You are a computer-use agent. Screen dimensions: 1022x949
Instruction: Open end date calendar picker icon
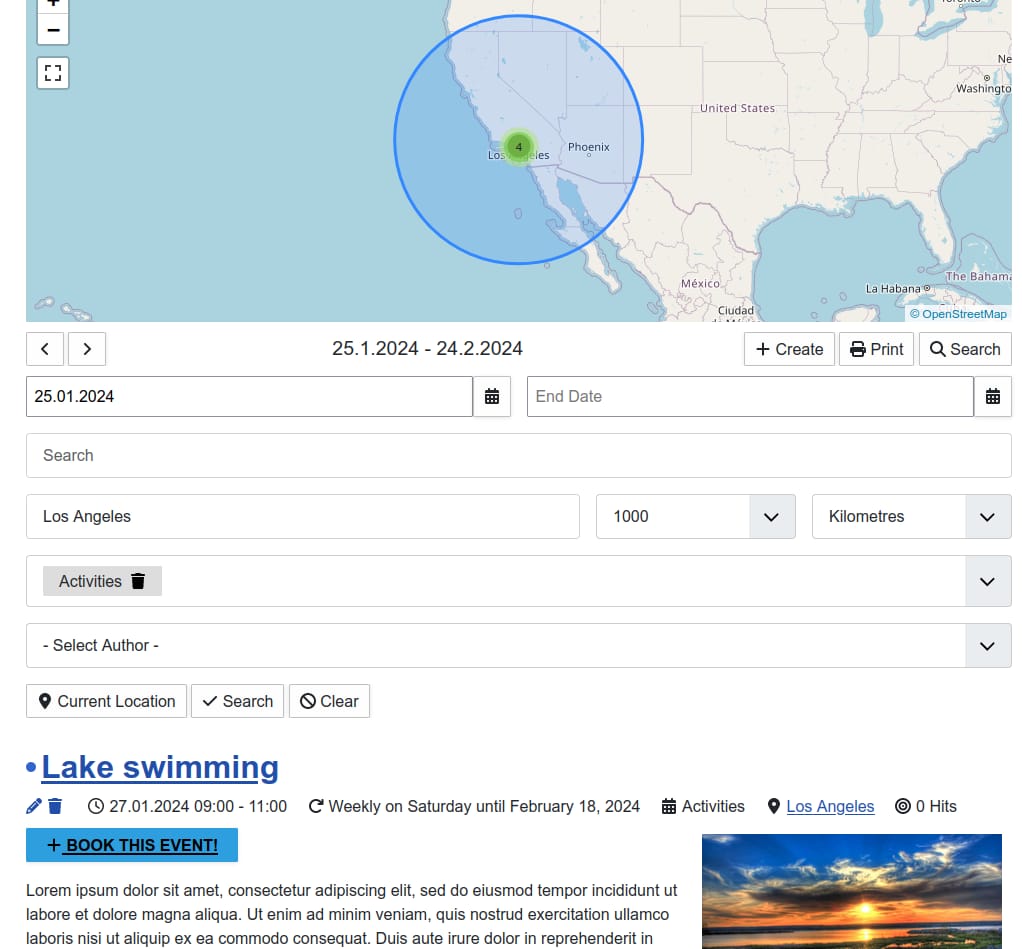tap(992, 397)
